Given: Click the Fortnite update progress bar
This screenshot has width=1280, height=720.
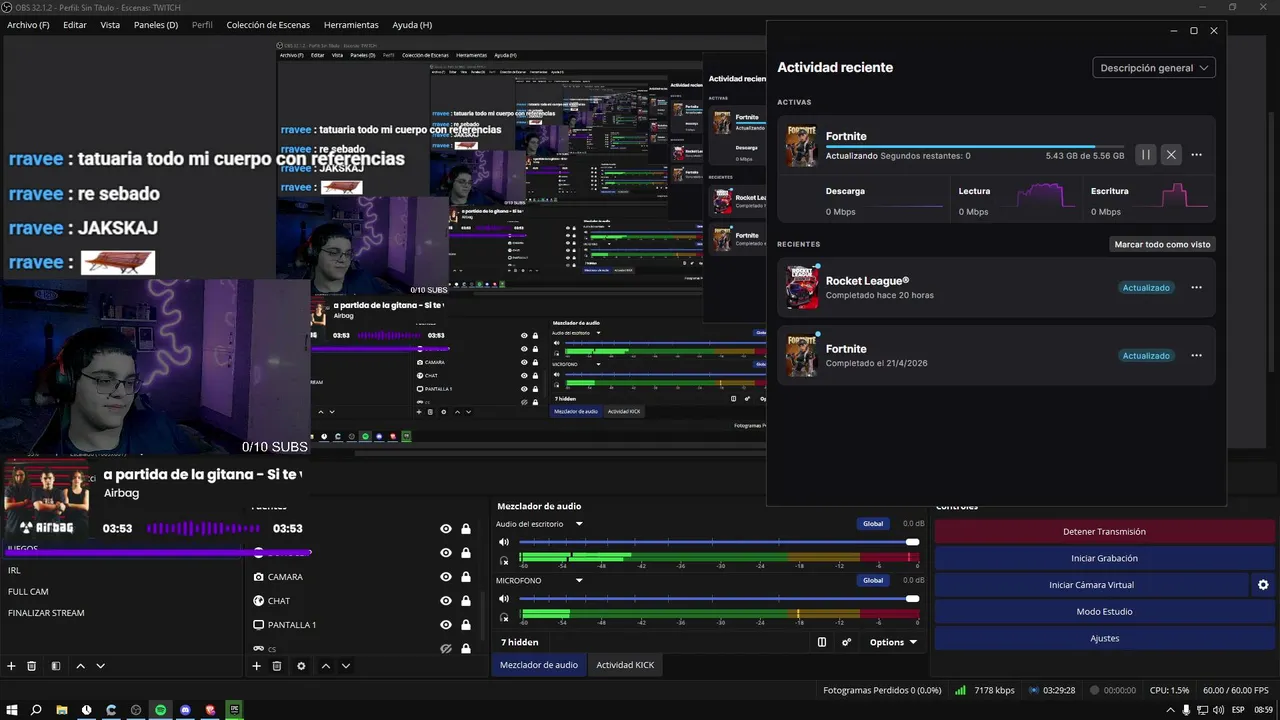Looking at the screenshot, I should 975,147.
